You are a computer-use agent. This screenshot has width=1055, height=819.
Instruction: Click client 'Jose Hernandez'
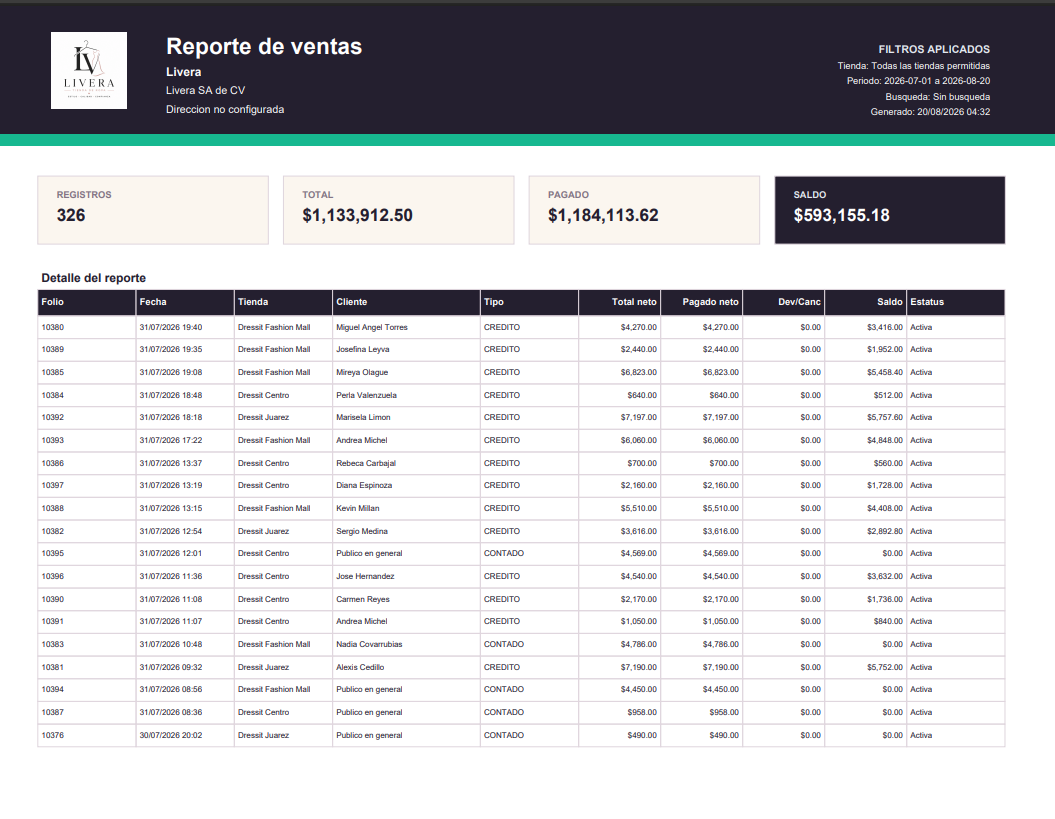tap(365, 576)
